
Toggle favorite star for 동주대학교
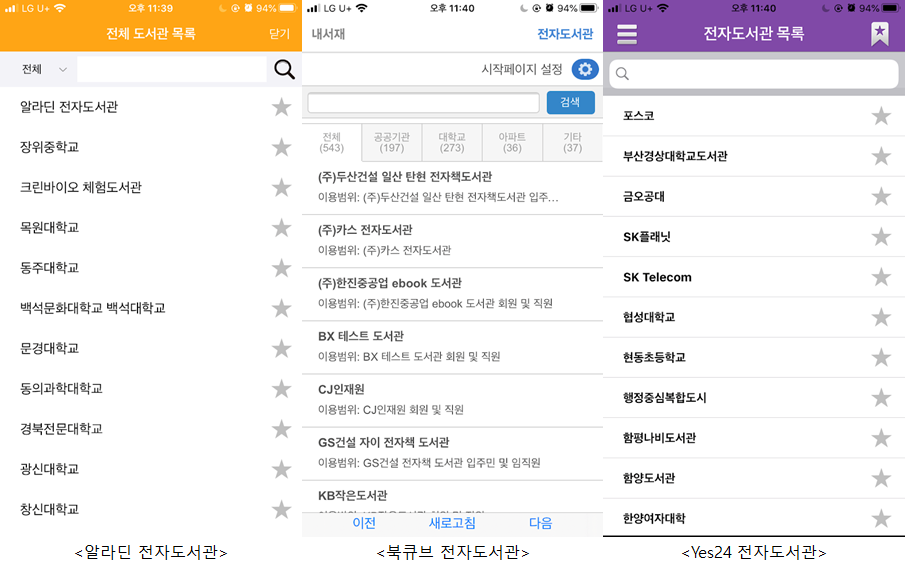(x=282, y=268)
